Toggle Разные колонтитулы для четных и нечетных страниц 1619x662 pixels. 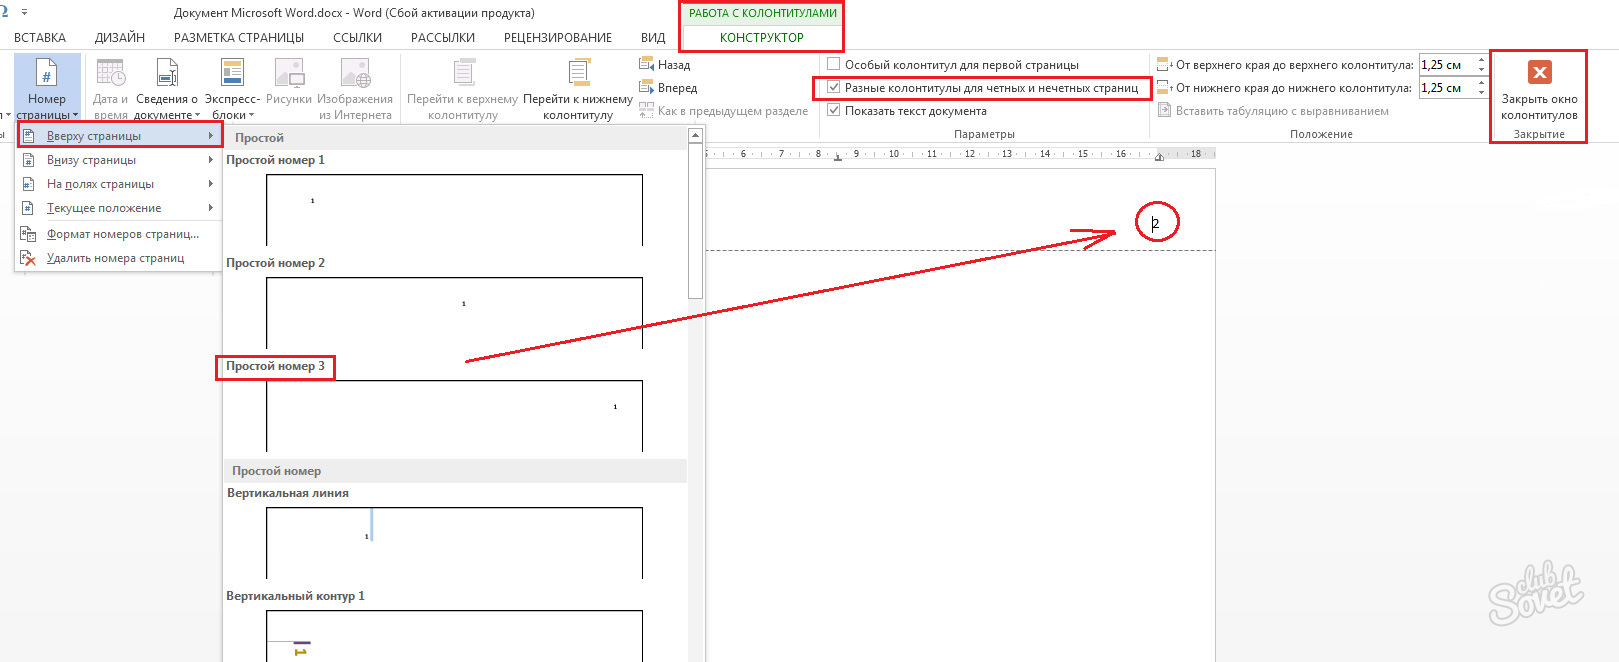[834, 88]
